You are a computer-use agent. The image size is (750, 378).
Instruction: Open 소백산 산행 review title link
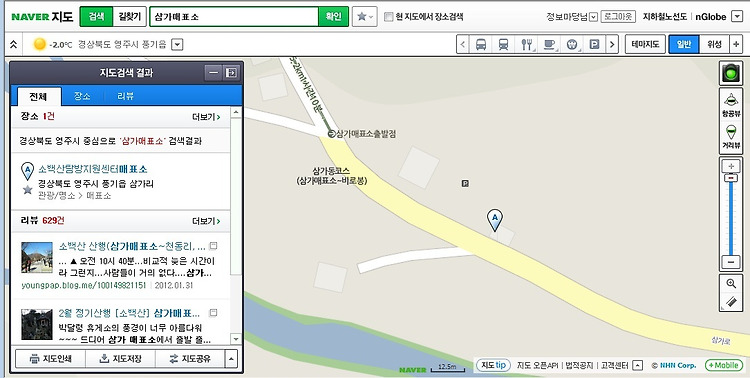tap(132, 246)
